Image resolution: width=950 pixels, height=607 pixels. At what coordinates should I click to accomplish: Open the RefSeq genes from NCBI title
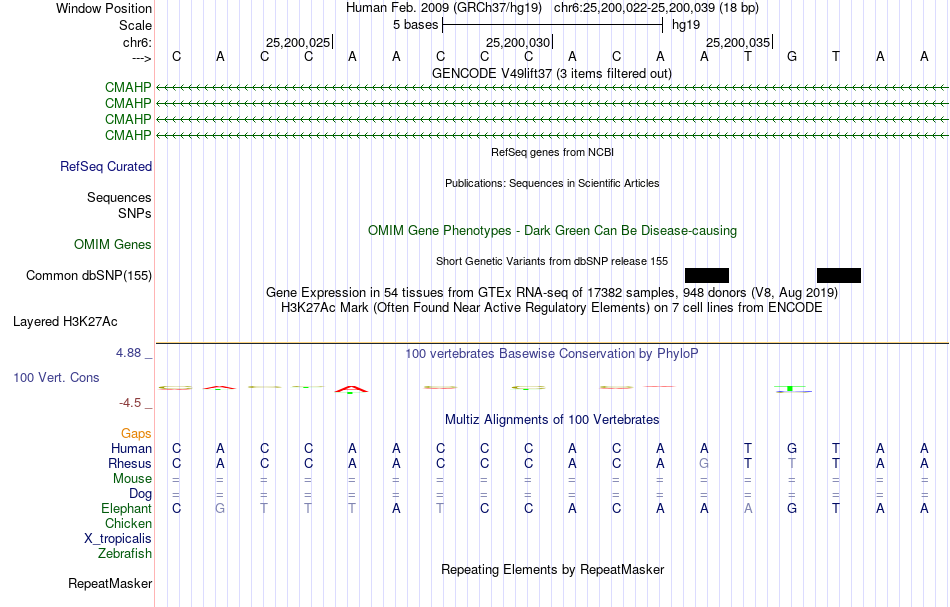pos(552,153)
